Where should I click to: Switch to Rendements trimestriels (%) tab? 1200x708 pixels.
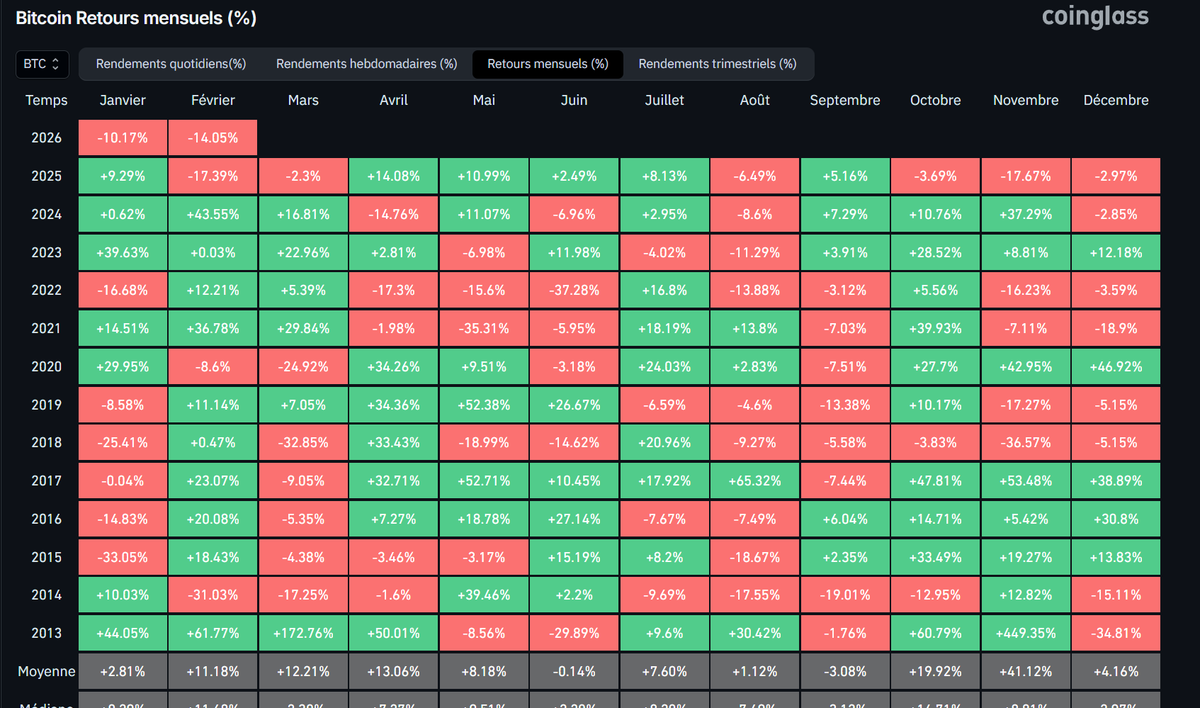pos(718,64)
